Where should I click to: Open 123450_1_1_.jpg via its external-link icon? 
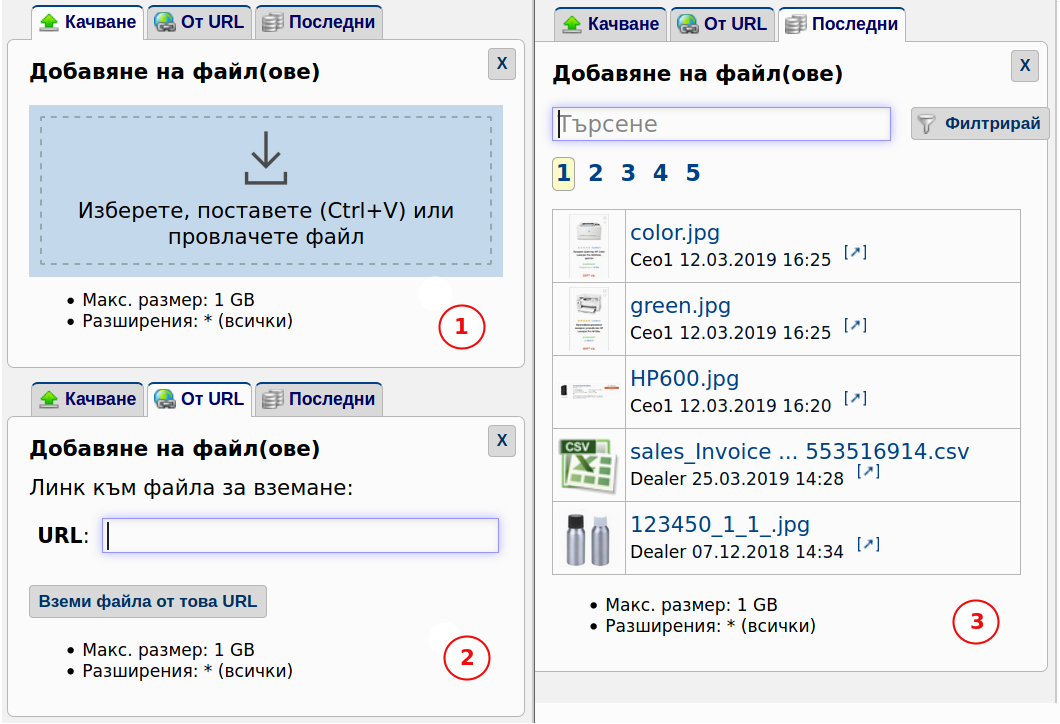868,544
